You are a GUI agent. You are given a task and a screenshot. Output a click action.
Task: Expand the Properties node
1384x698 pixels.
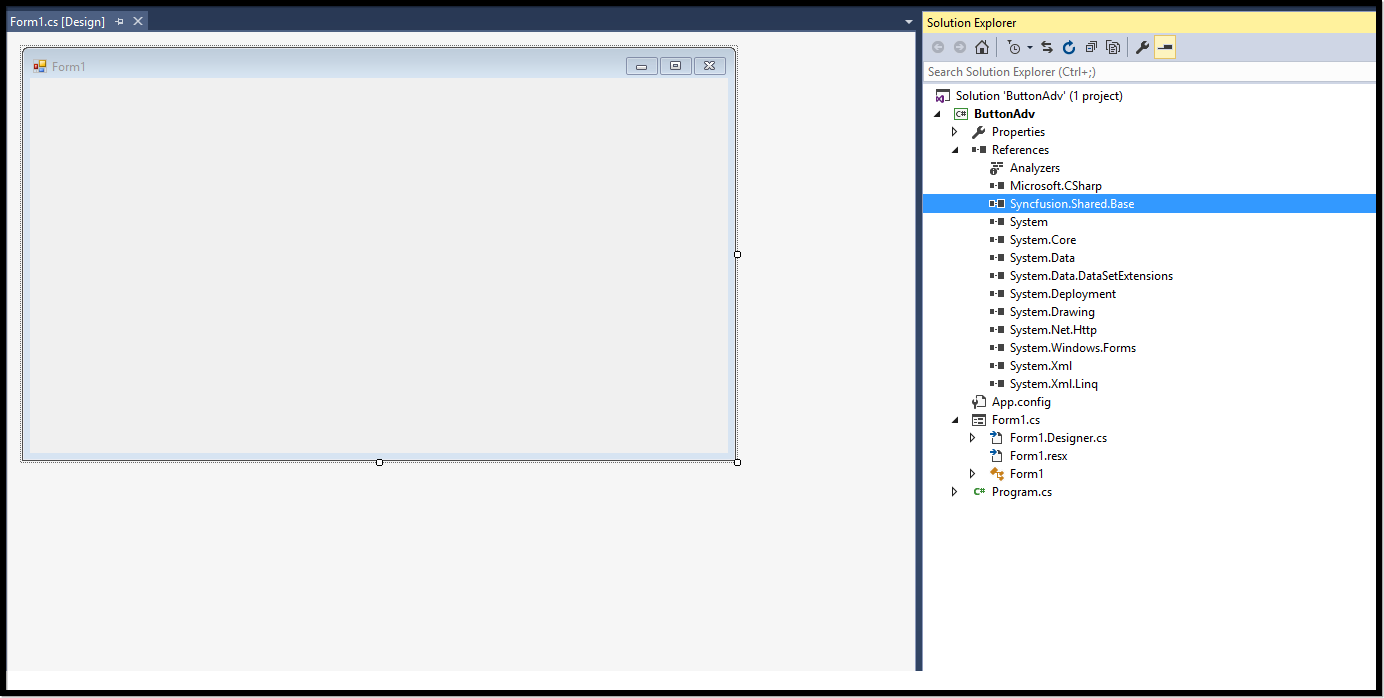point(954,131)
